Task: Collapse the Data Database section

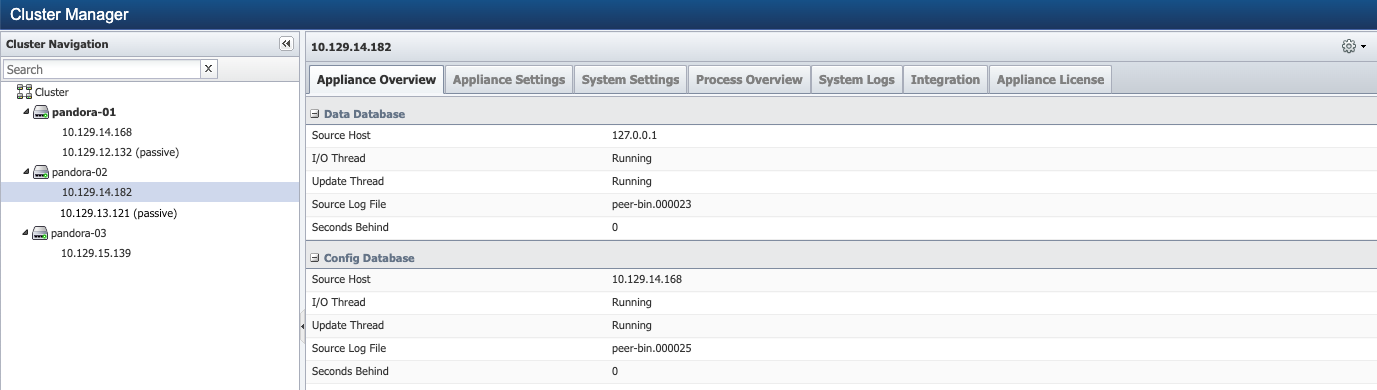Action: [x=315, y=114]
